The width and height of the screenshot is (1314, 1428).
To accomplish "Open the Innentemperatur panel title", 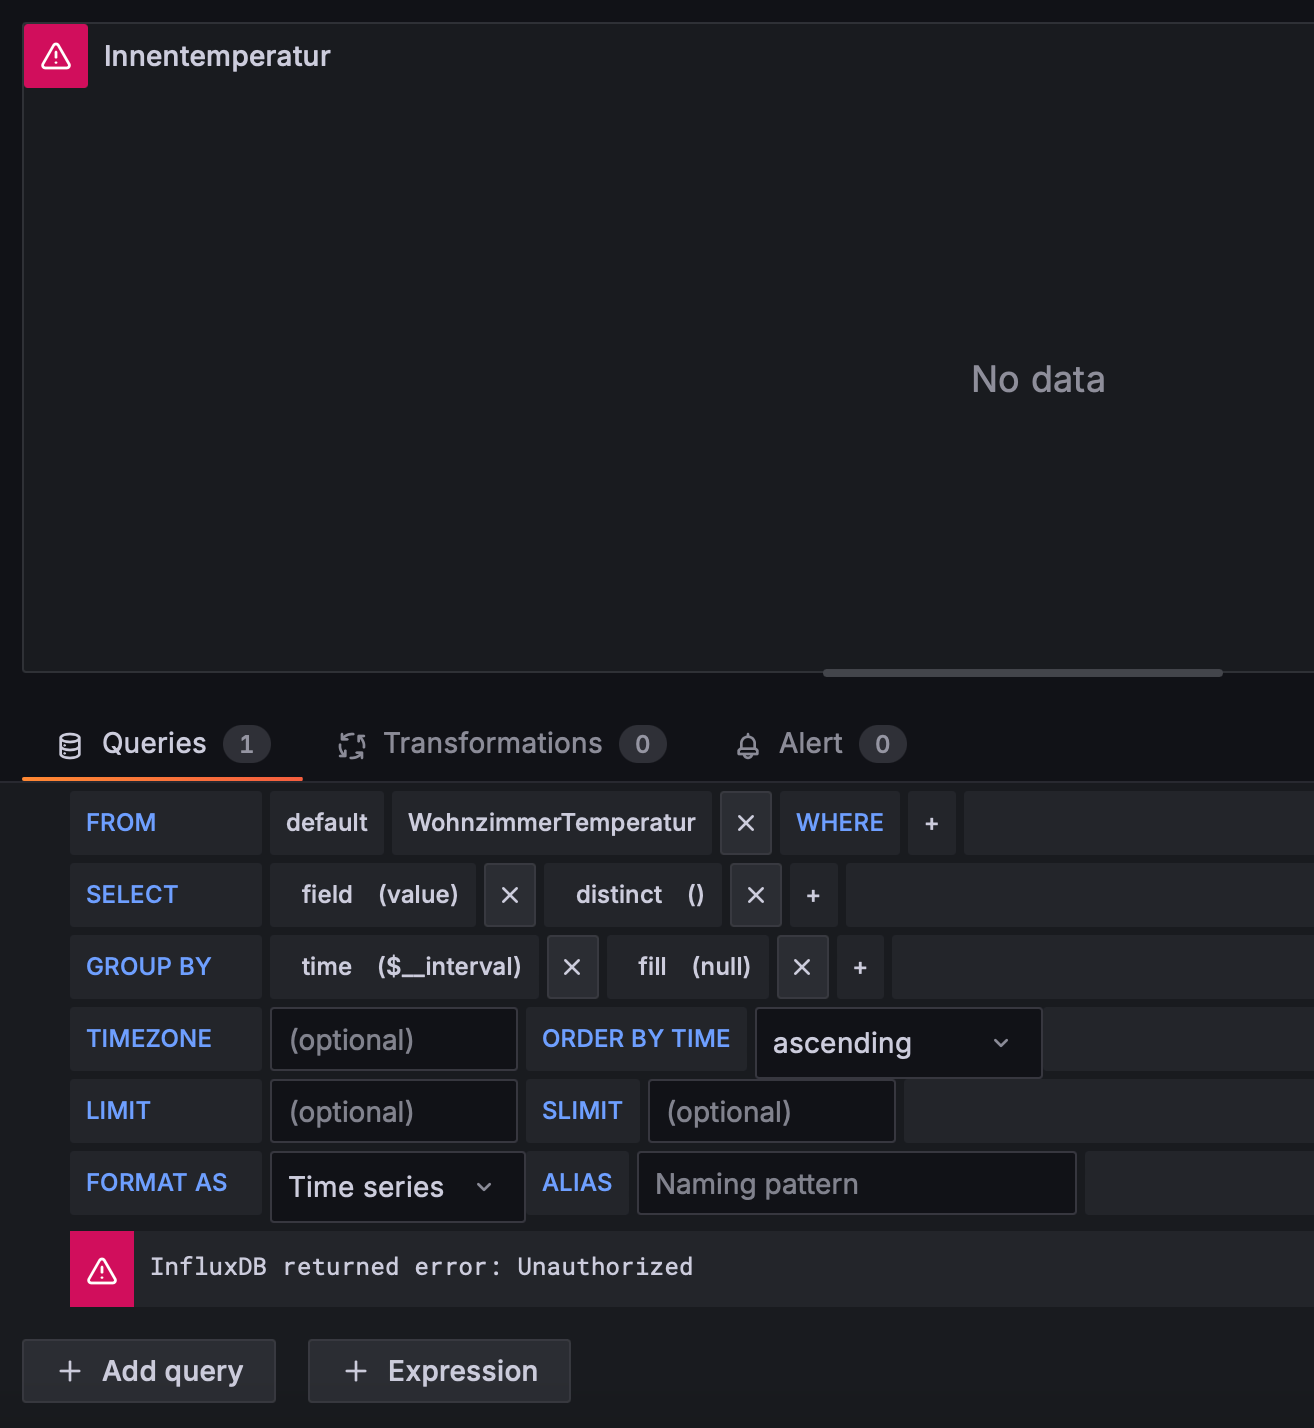I will click(217, 56).
